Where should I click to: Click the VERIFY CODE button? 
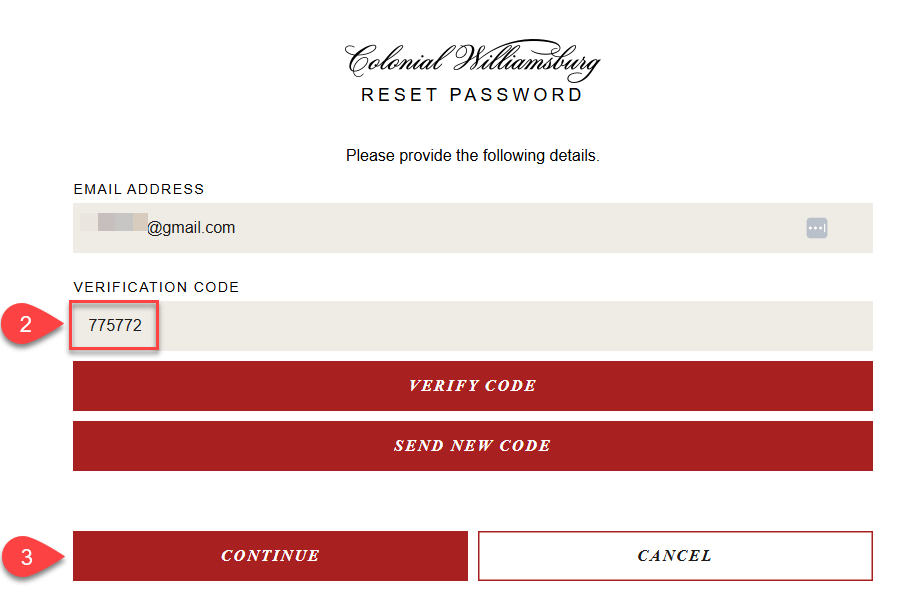[473, 386]
